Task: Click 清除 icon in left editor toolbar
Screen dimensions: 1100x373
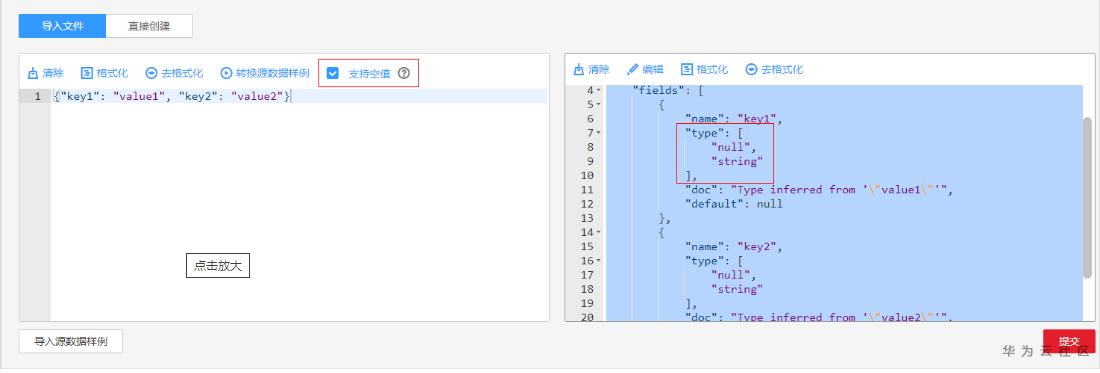Action: pos(32,73)
